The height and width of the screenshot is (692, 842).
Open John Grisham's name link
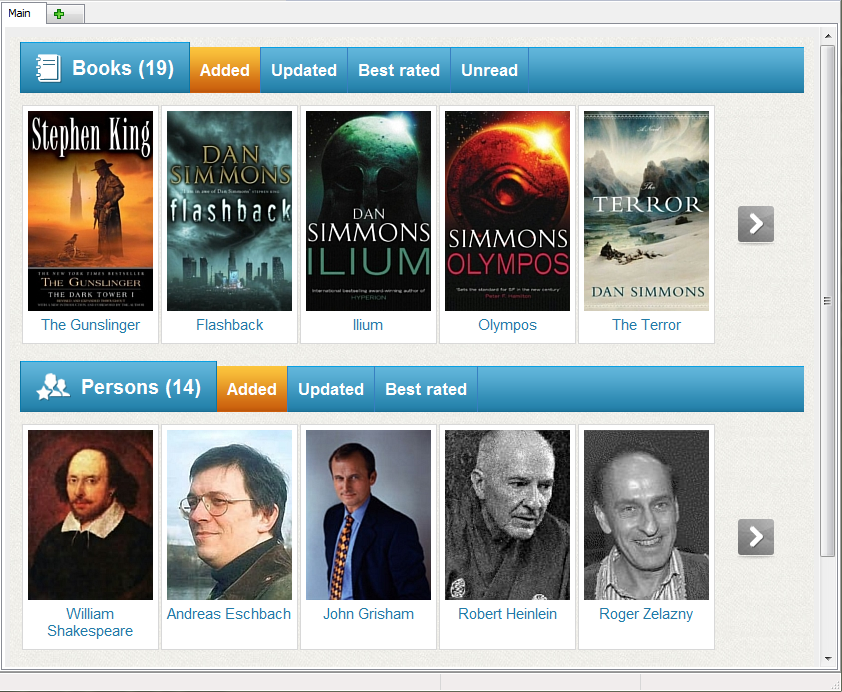click(368, 614)
